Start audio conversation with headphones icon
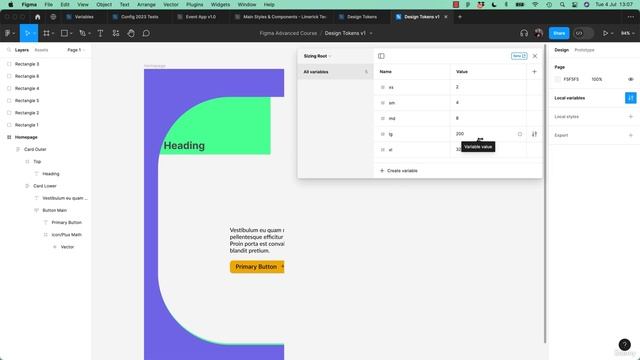The image size is (640, 360). pos(524,33)
